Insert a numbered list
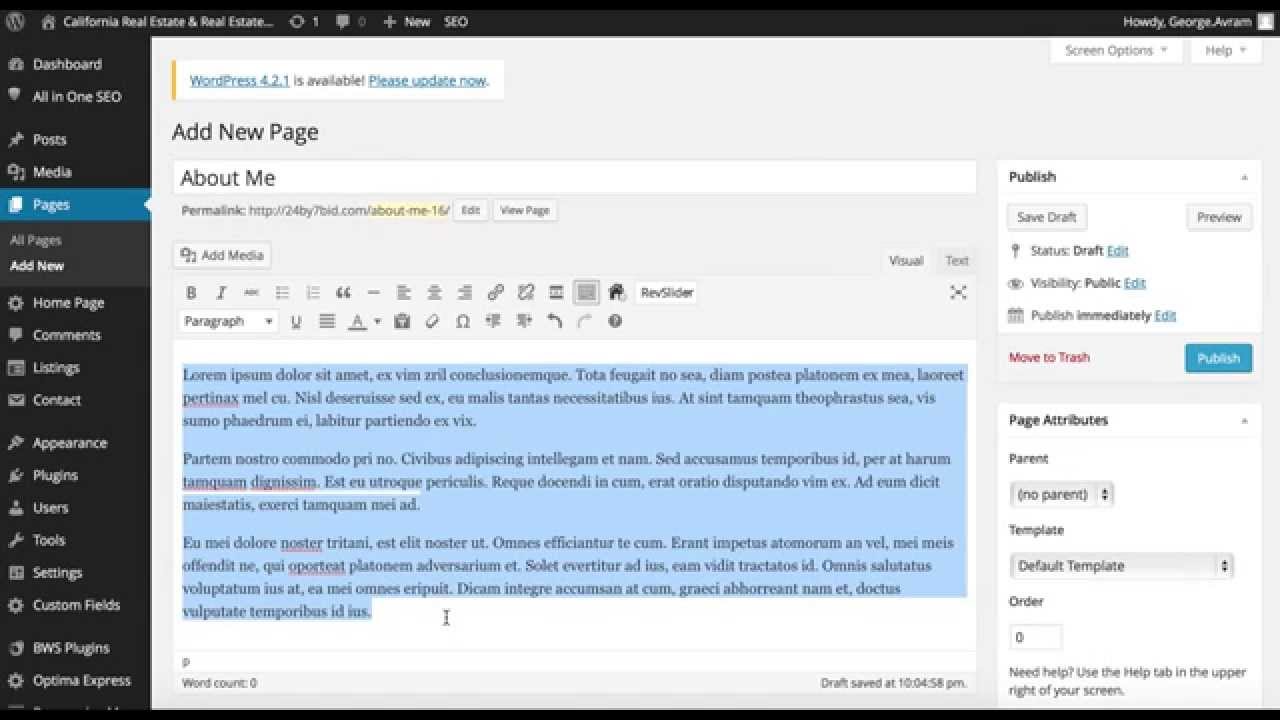The width and height of the screenshot is (1280, 720). click(313, 293)
